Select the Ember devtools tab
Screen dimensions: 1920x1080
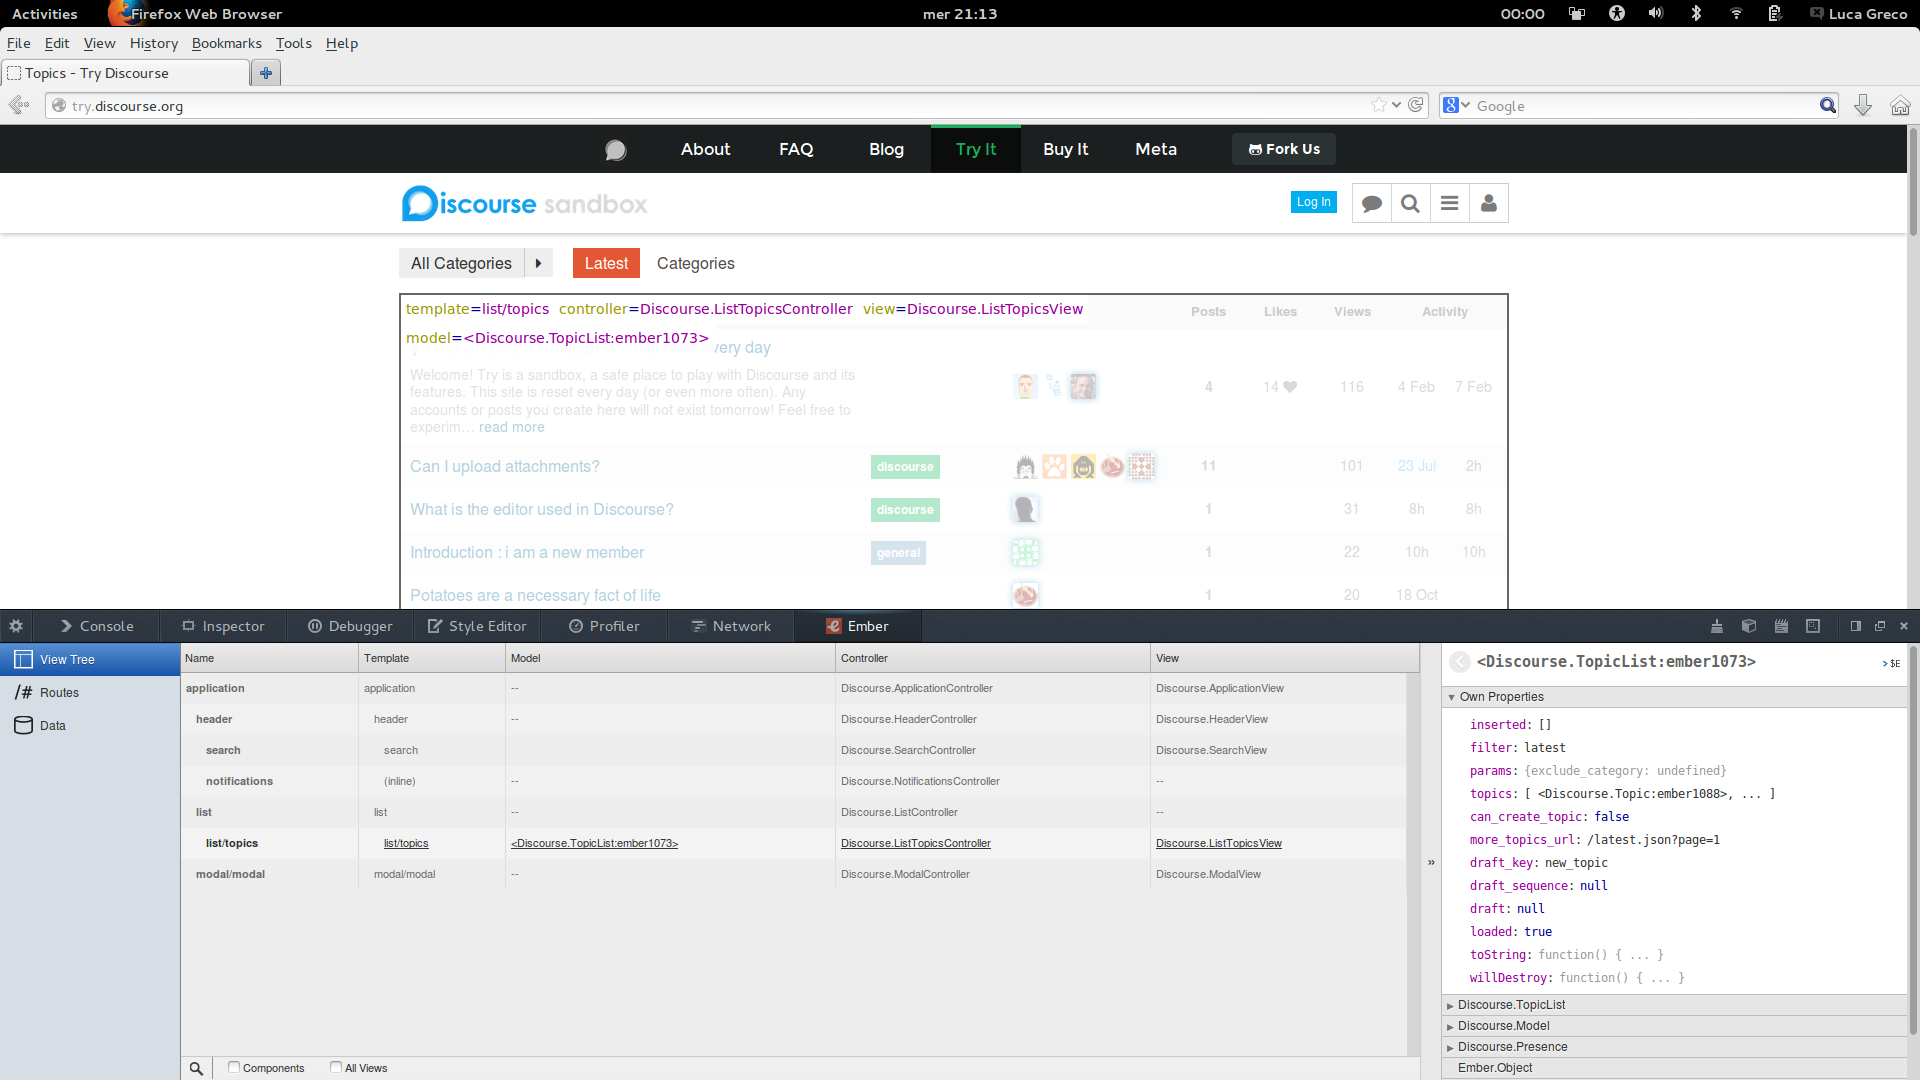click(x=857, y=626)
